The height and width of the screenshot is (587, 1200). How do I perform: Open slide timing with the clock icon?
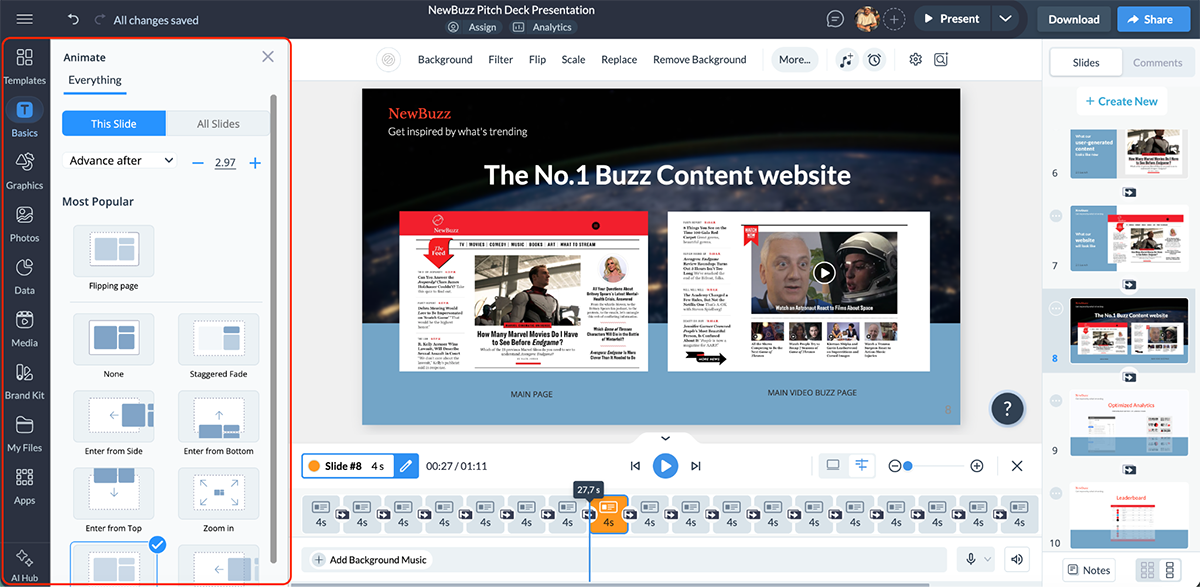tap(875, 59)
